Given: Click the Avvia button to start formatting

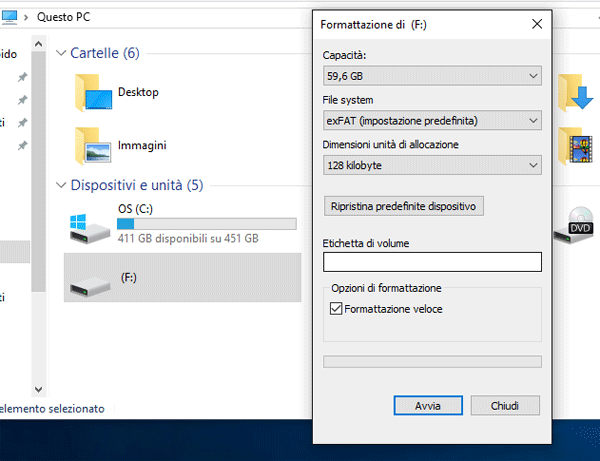Looking at the screenshot, I should (427, 406).
